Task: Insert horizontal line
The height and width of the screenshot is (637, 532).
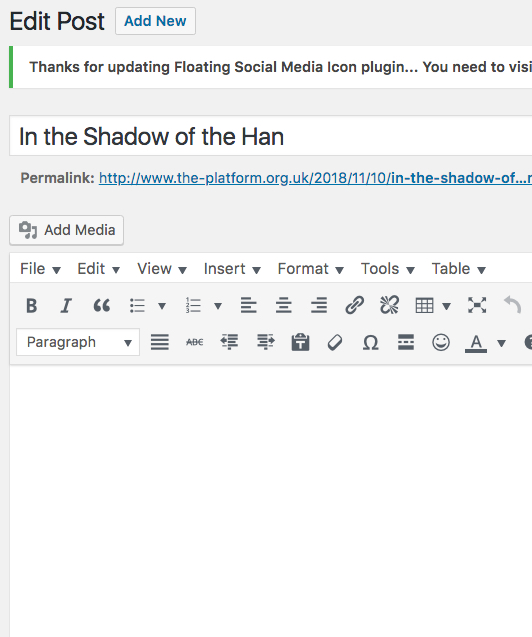Action: click(x=406, y=342)
